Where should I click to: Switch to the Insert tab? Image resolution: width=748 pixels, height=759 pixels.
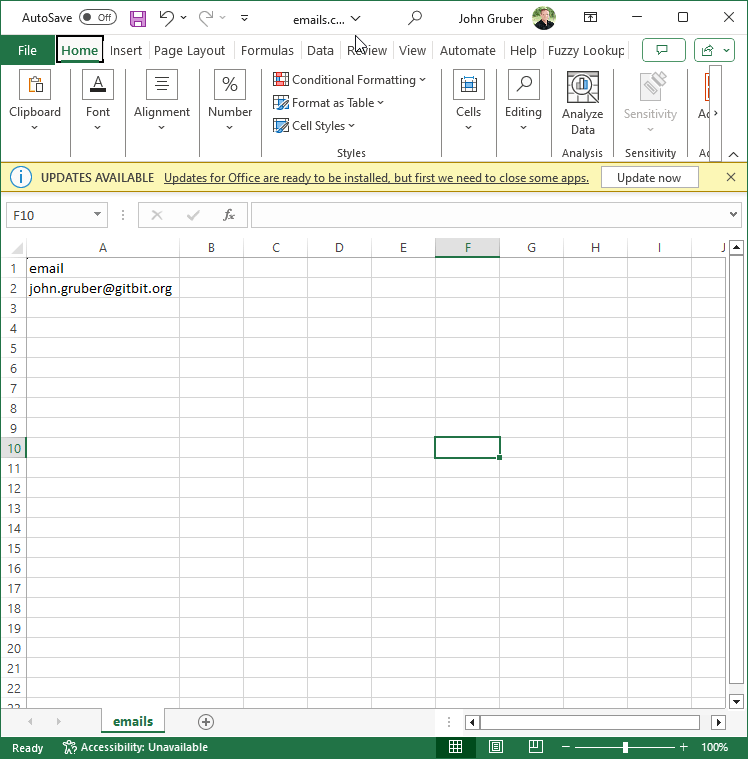pos(126,50)
